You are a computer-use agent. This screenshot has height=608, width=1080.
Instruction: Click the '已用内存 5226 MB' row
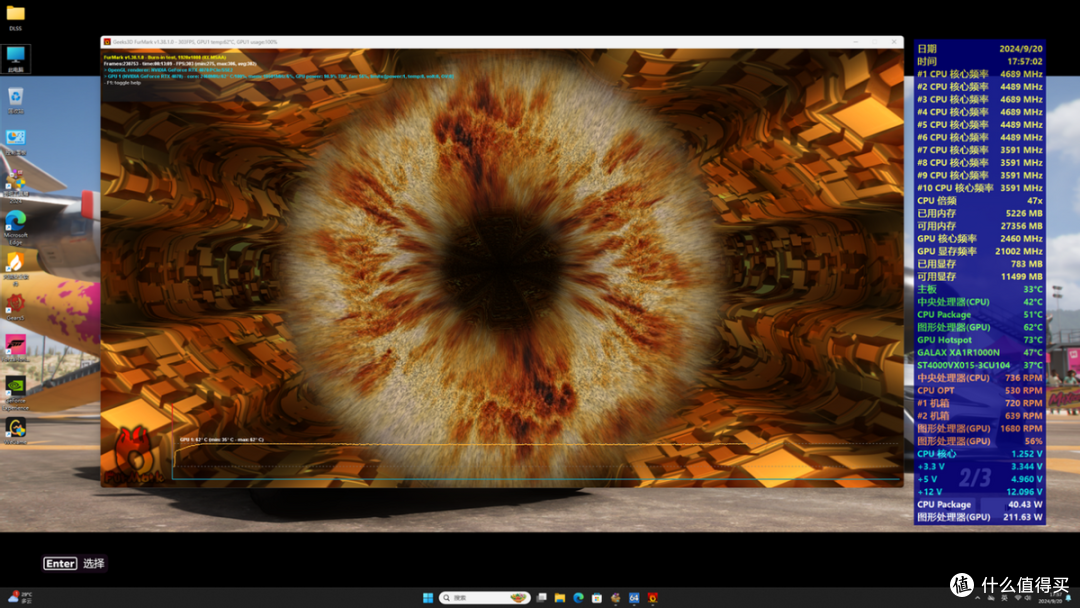click(979, 213)
